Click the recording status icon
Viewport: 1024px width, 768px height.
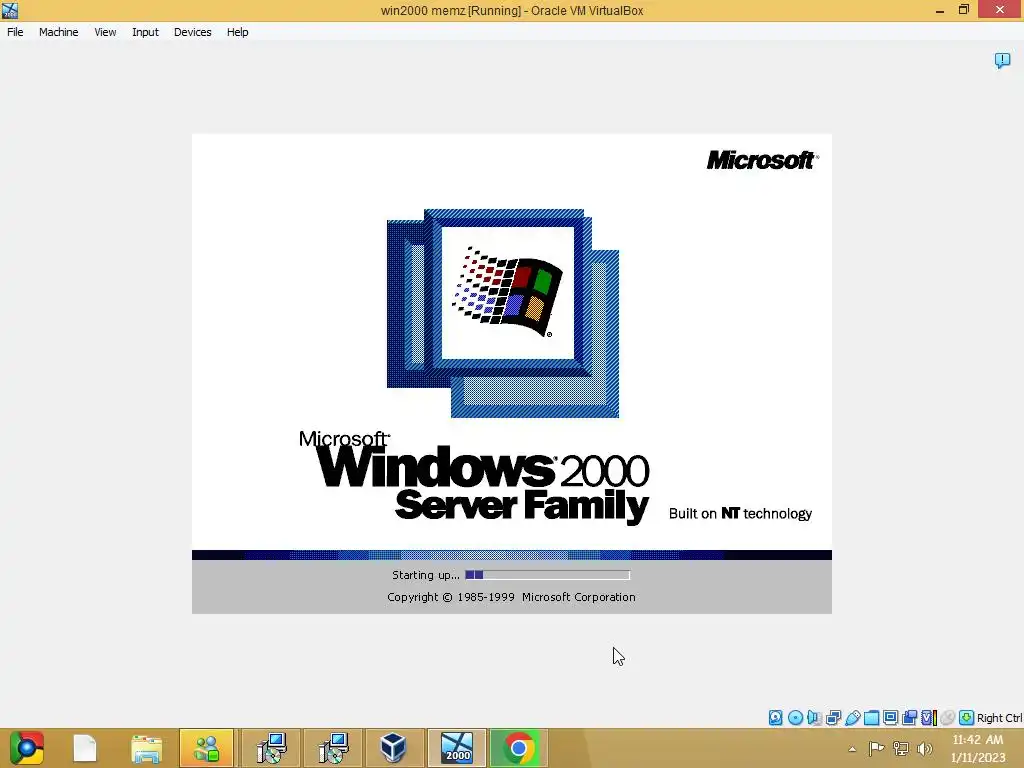tap(909, 718)
